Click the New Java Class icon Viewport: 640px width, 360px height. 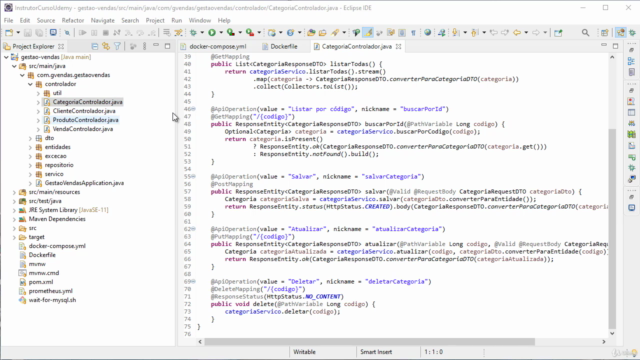tap(290, 33)
